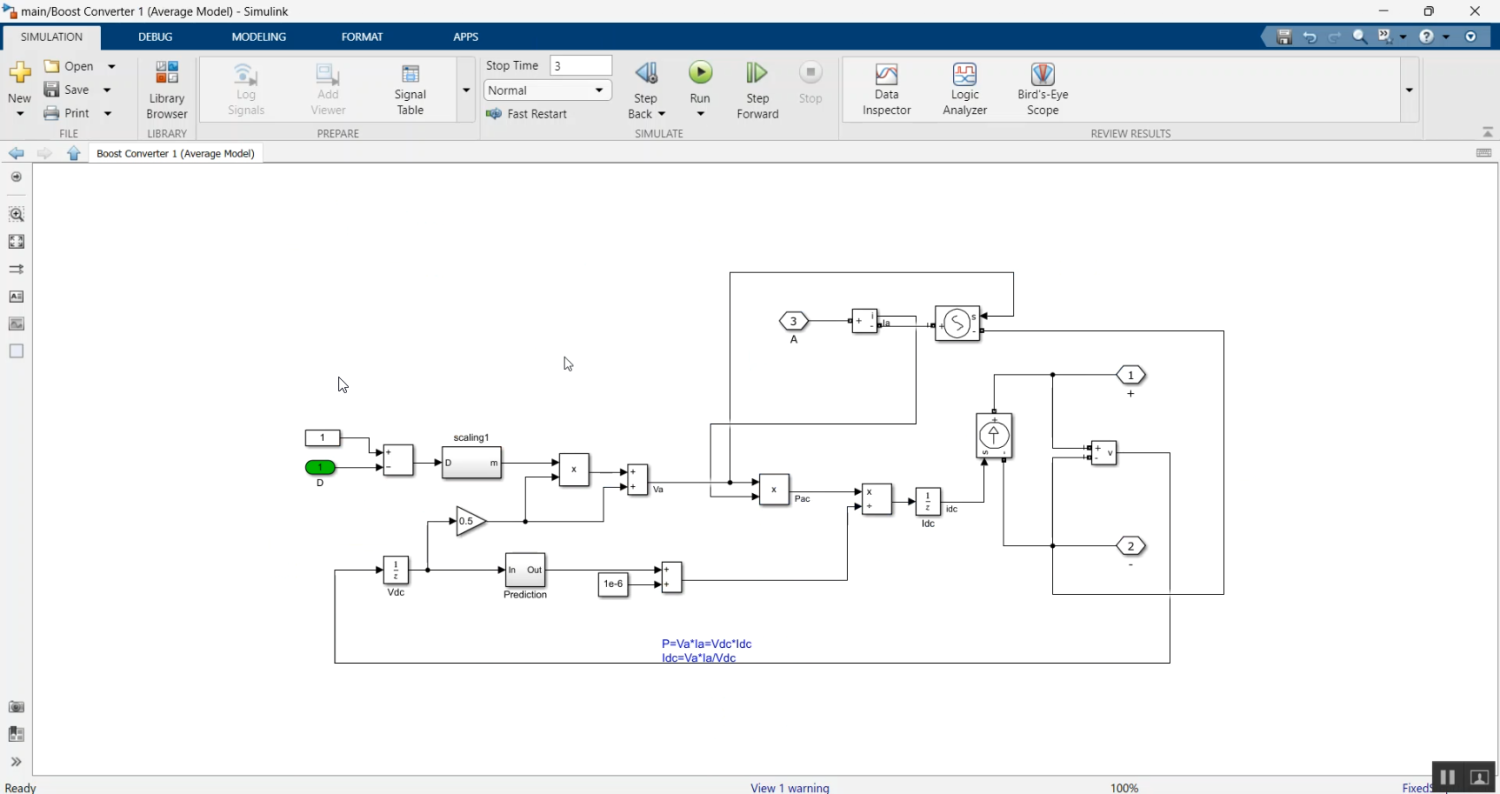
Task: Click the View 1 warning link
Action: 789,788
